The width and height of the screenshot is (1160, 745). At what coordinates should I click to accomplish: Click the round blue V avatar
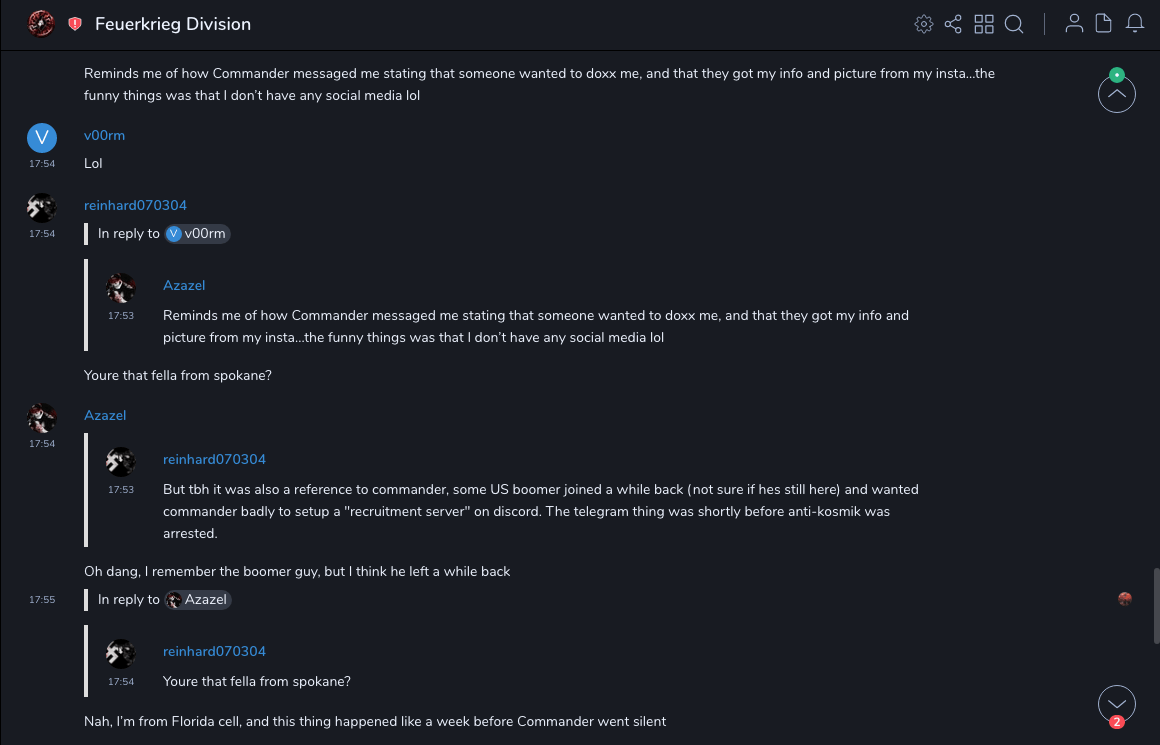[42, 138]
